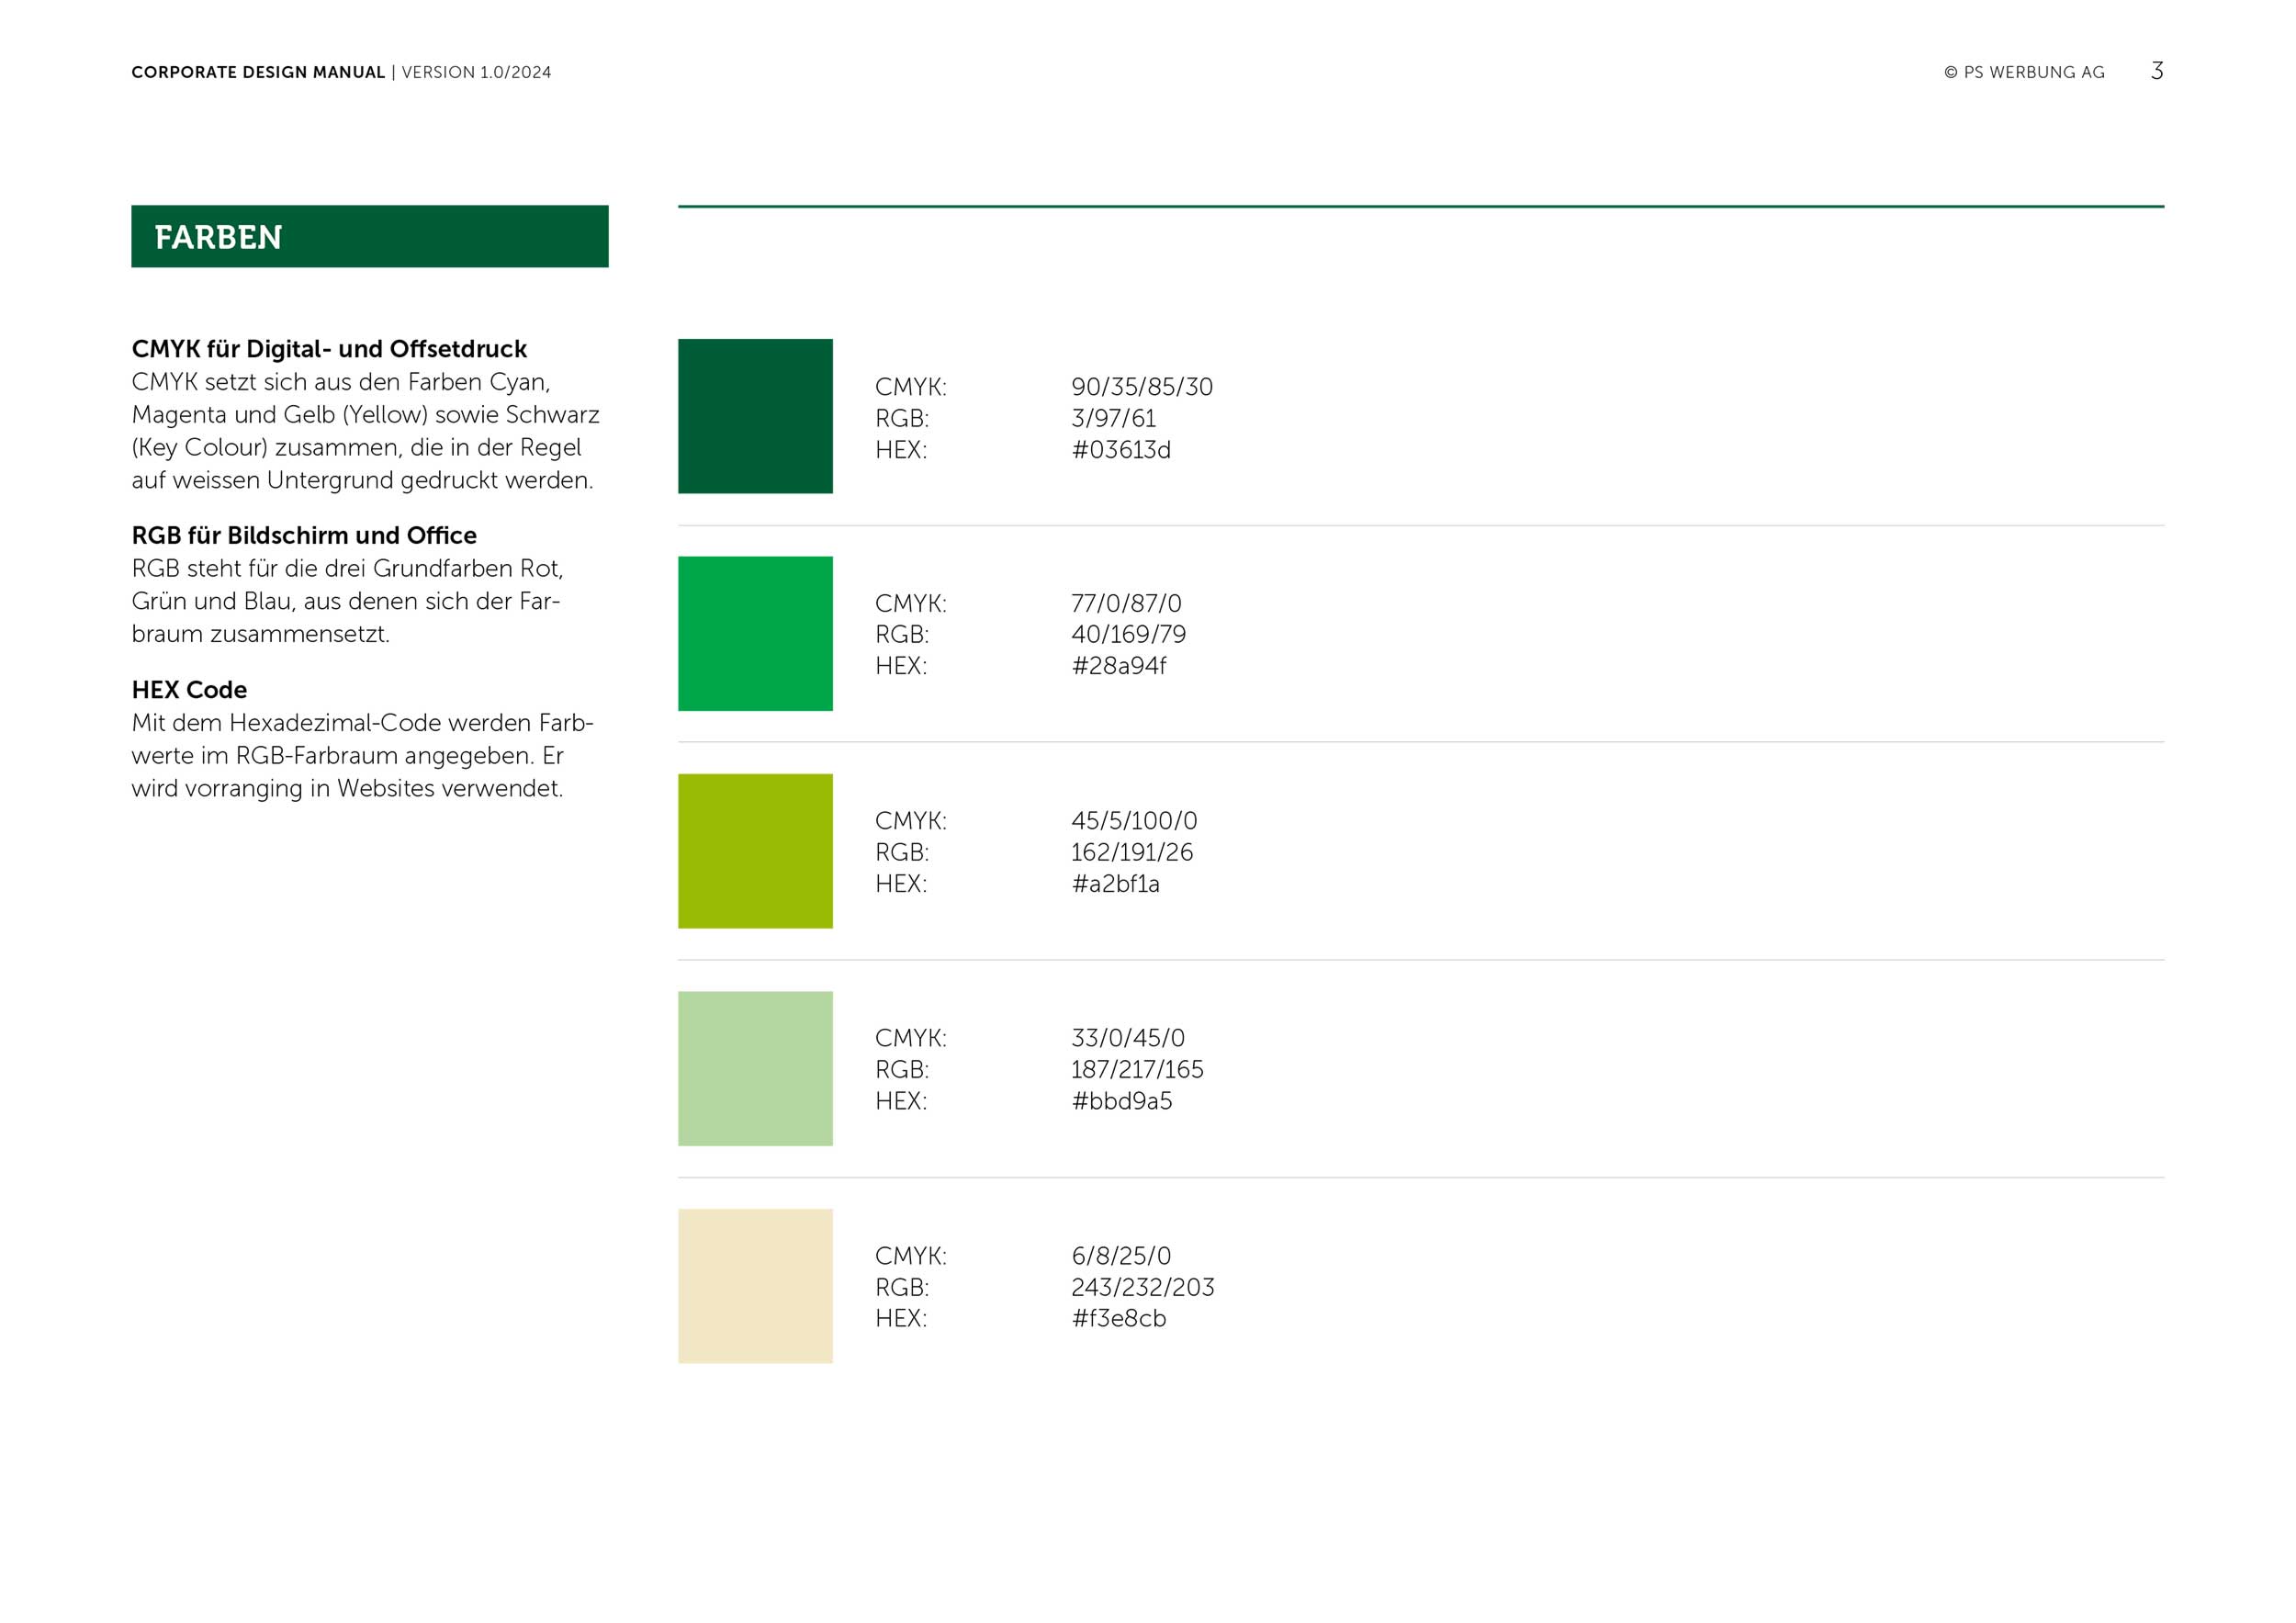Select the cream beige #f3e8cb swatch
This screenshot has width=2296, height=1623.
[755, 1286]
